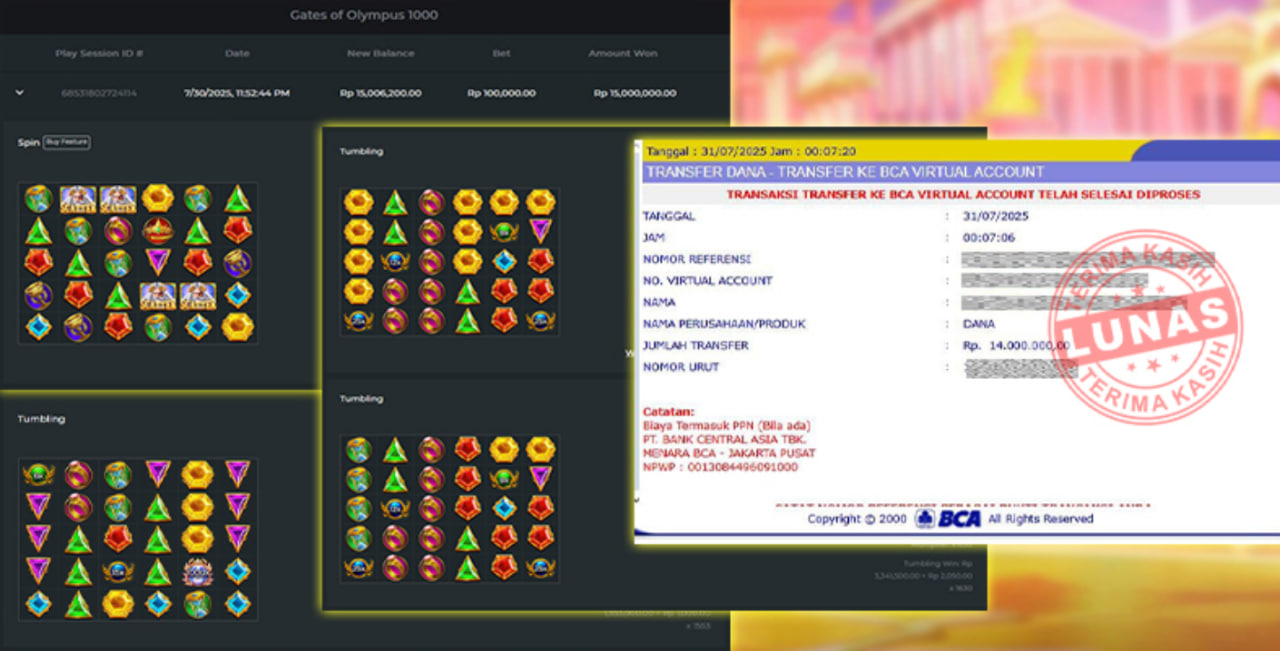
Task: Select the JAM value '00:07:06'
Action: pos(989,238)
